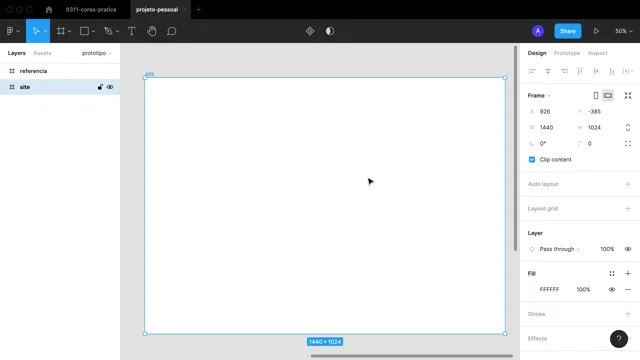Switch to the Assets tab
The height and width of the screenshot is (360, 640).
coord(42,53)
